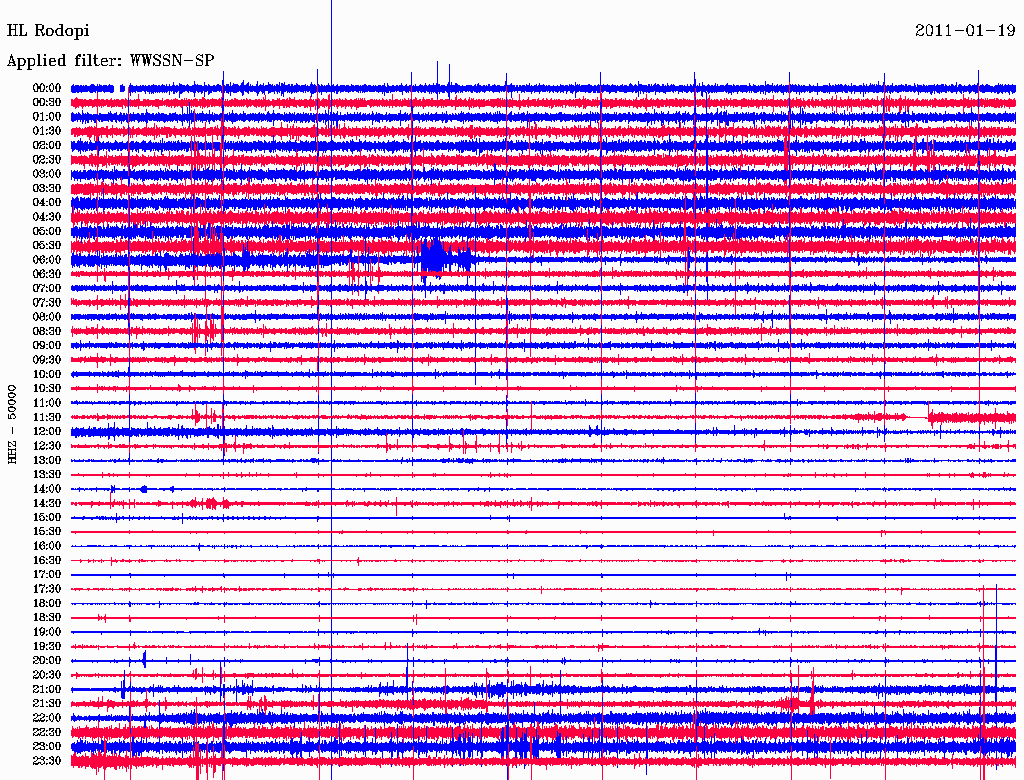Select the 20:00 time label

(47, 660)
